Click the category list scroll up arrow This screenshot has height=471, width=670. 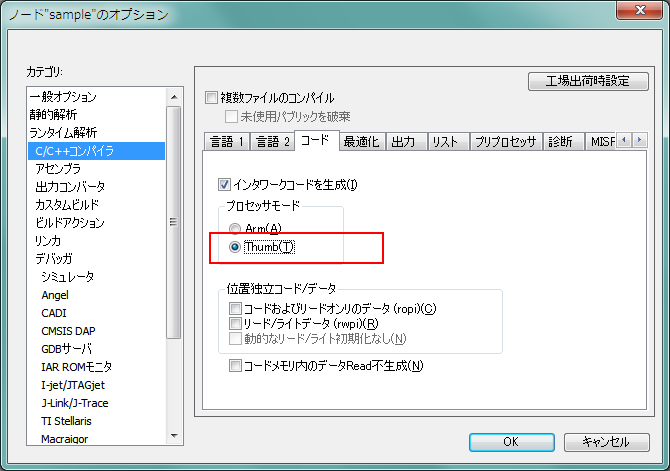click(x=174, y=96)
